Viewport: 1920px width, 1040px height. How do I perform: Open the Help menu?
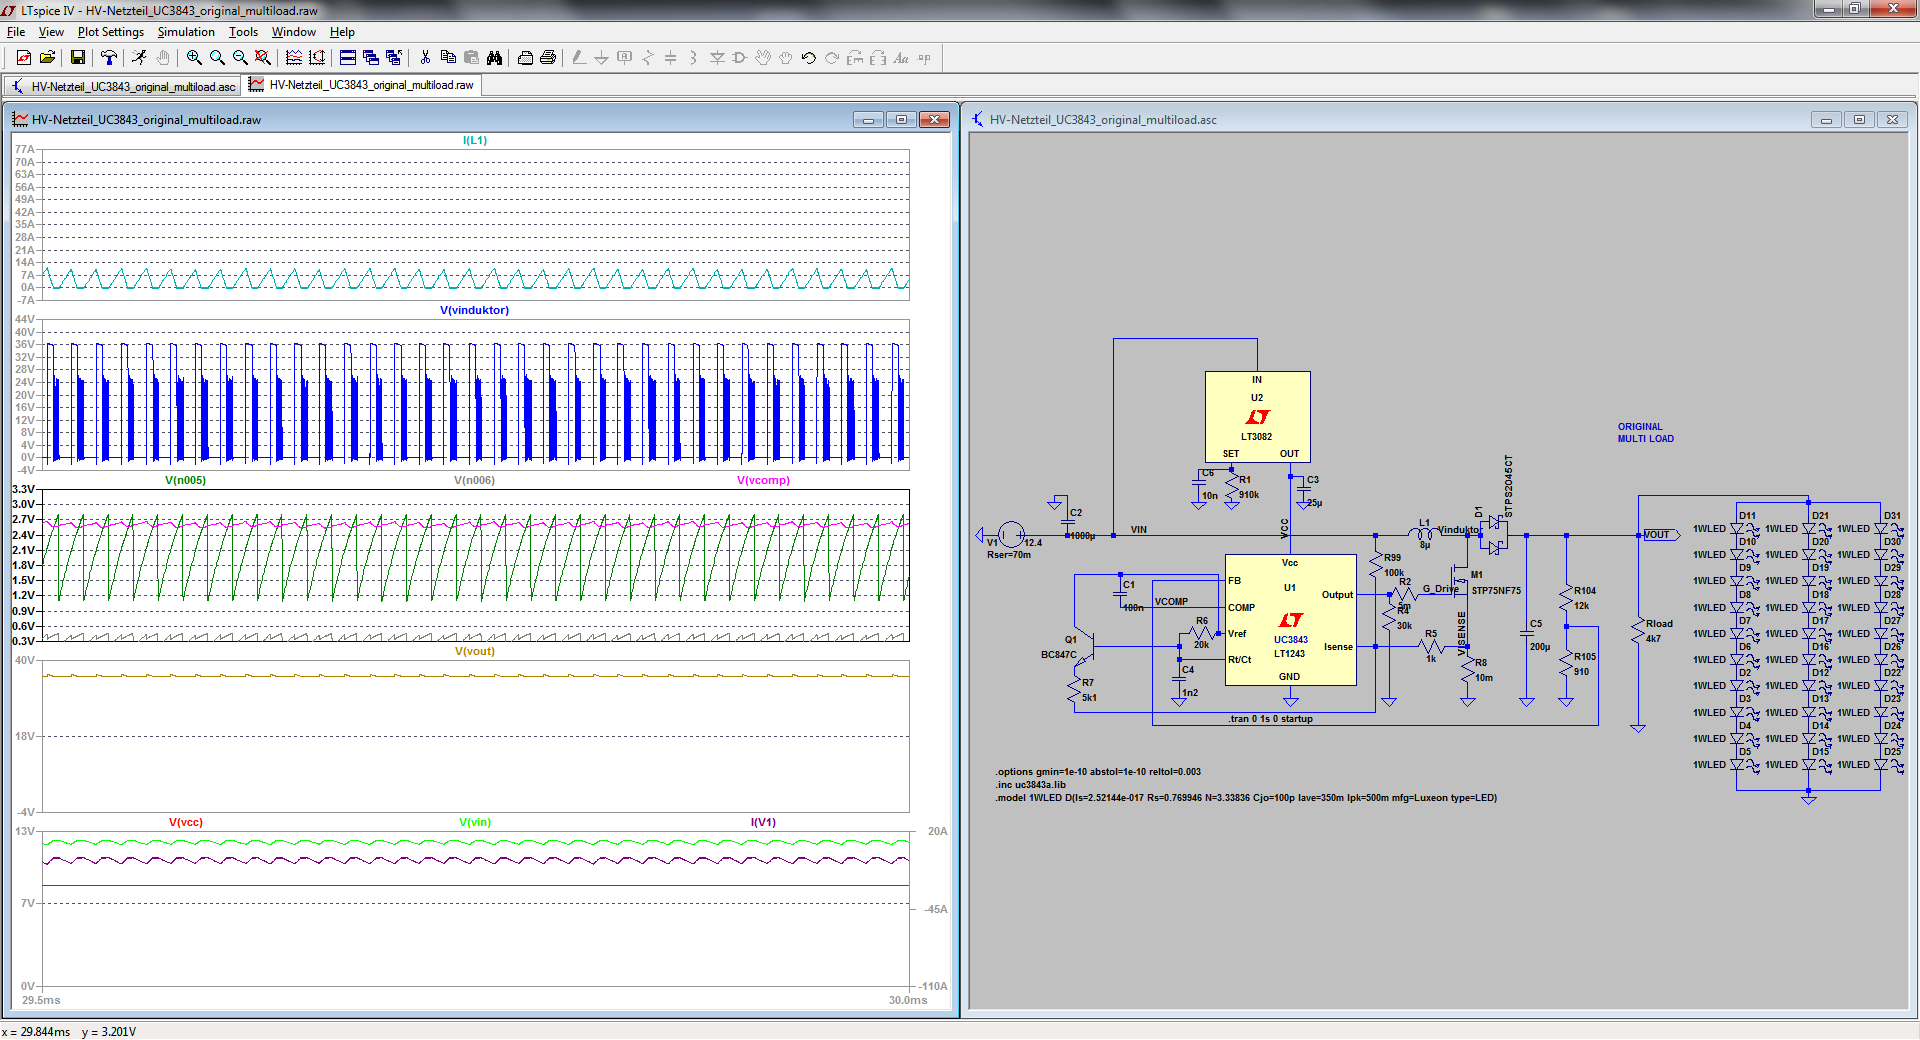coord(342,32)
